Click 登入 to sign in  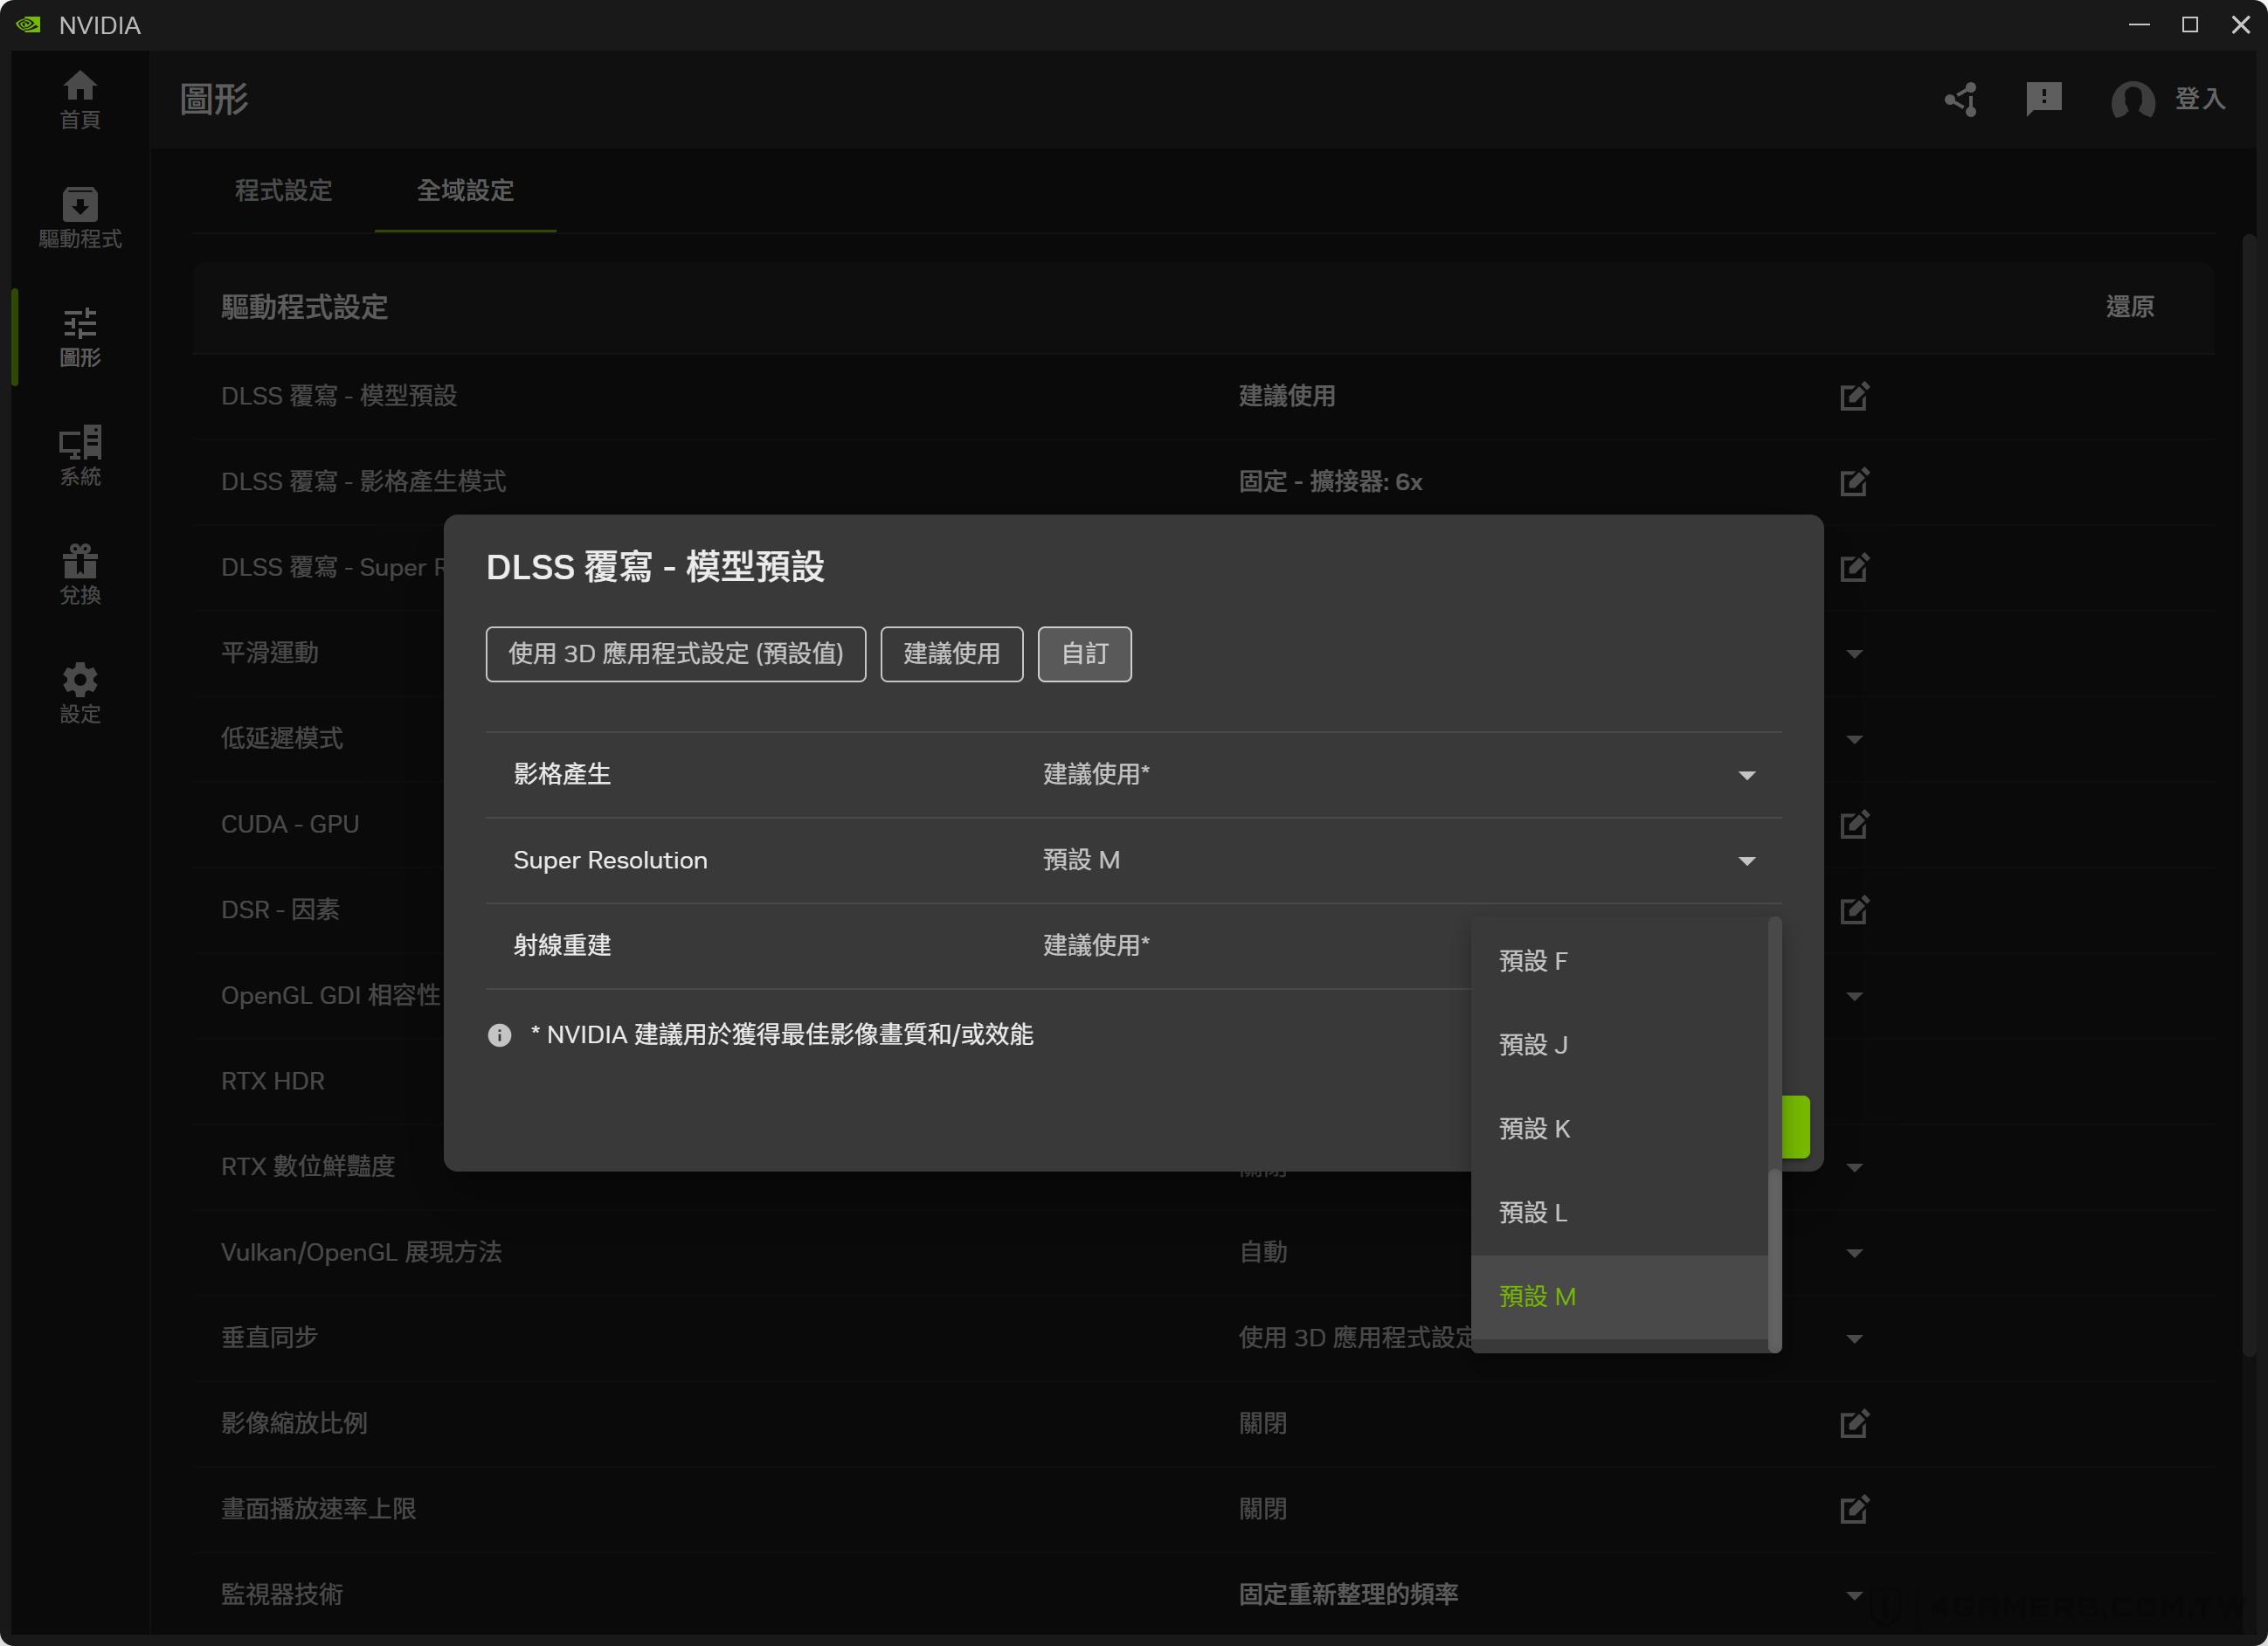2198,99
